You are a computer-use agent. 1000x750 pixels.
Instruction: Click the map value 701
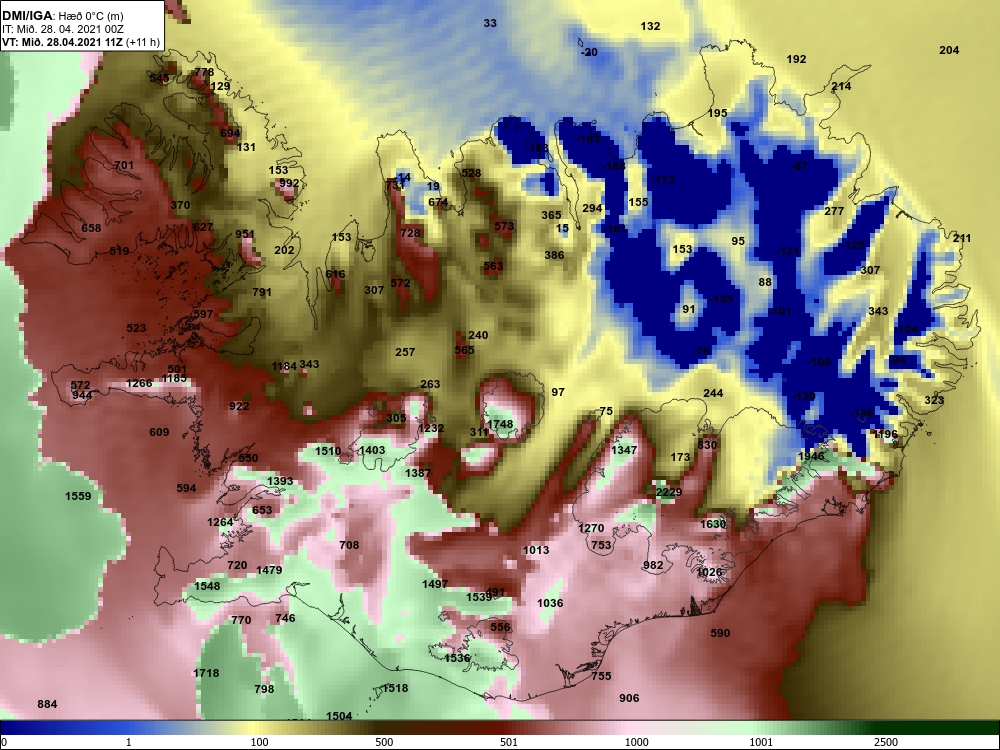click(x=124, y=165)
